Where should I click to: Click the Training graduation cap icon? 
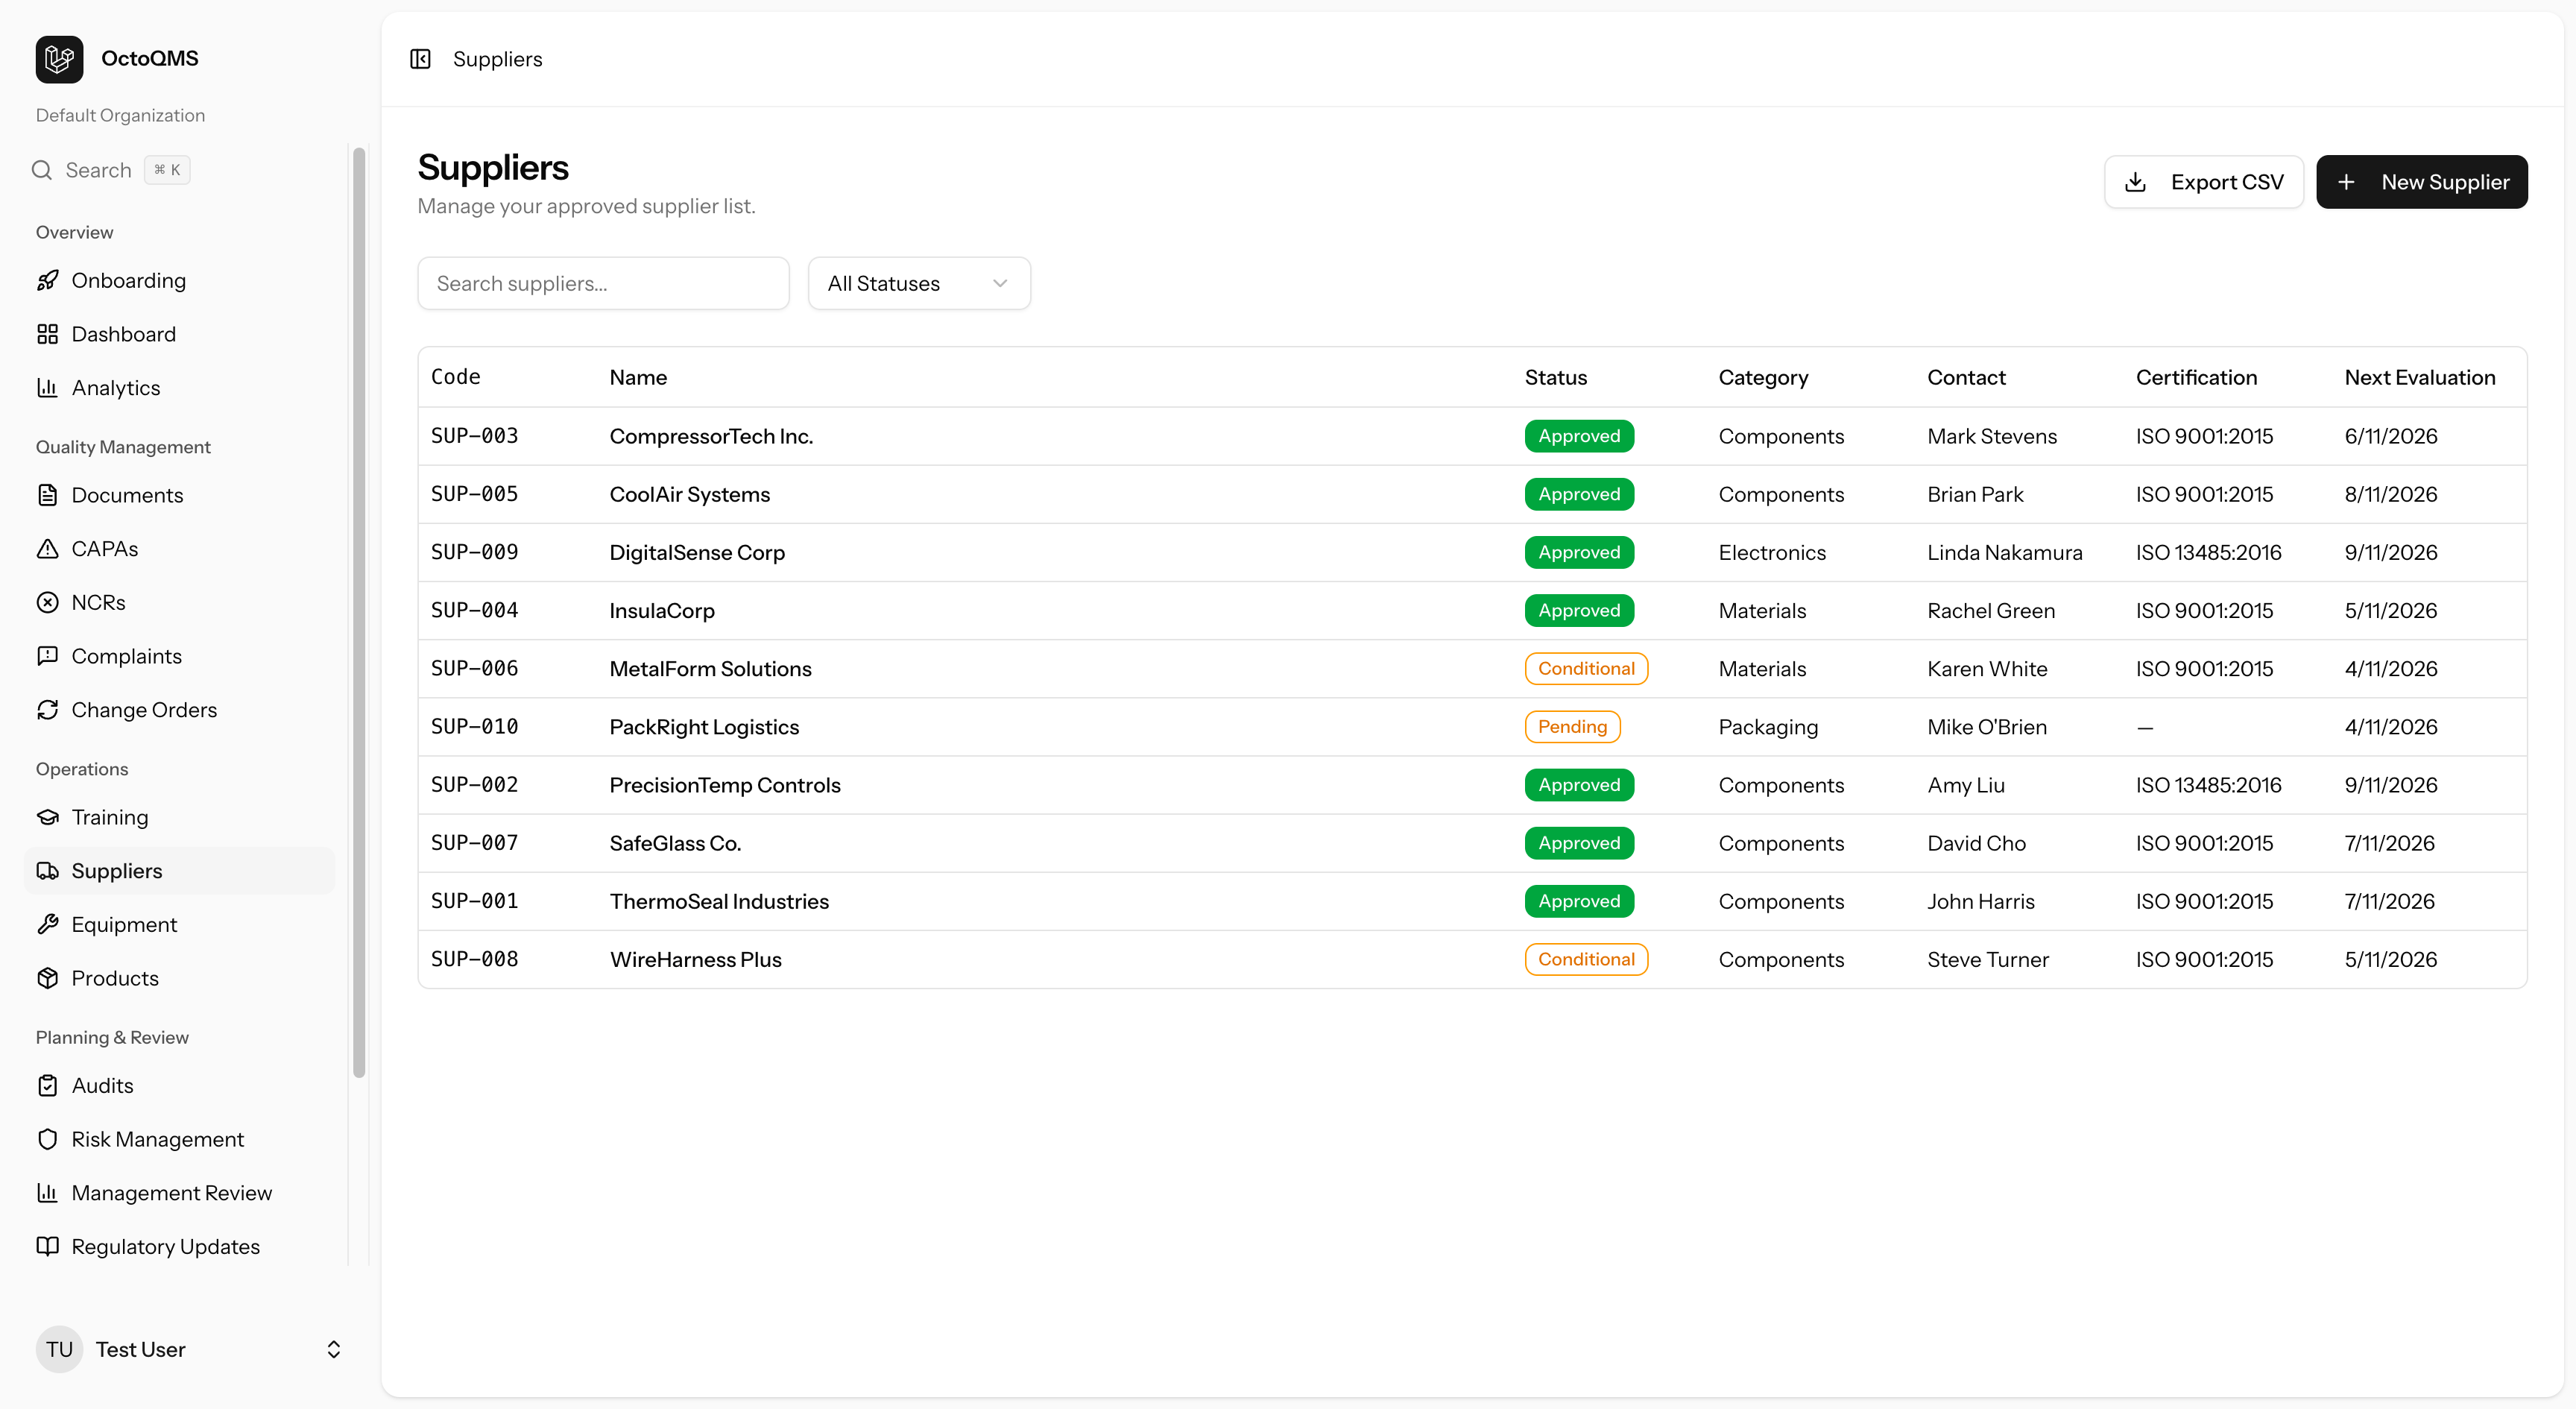47,817
